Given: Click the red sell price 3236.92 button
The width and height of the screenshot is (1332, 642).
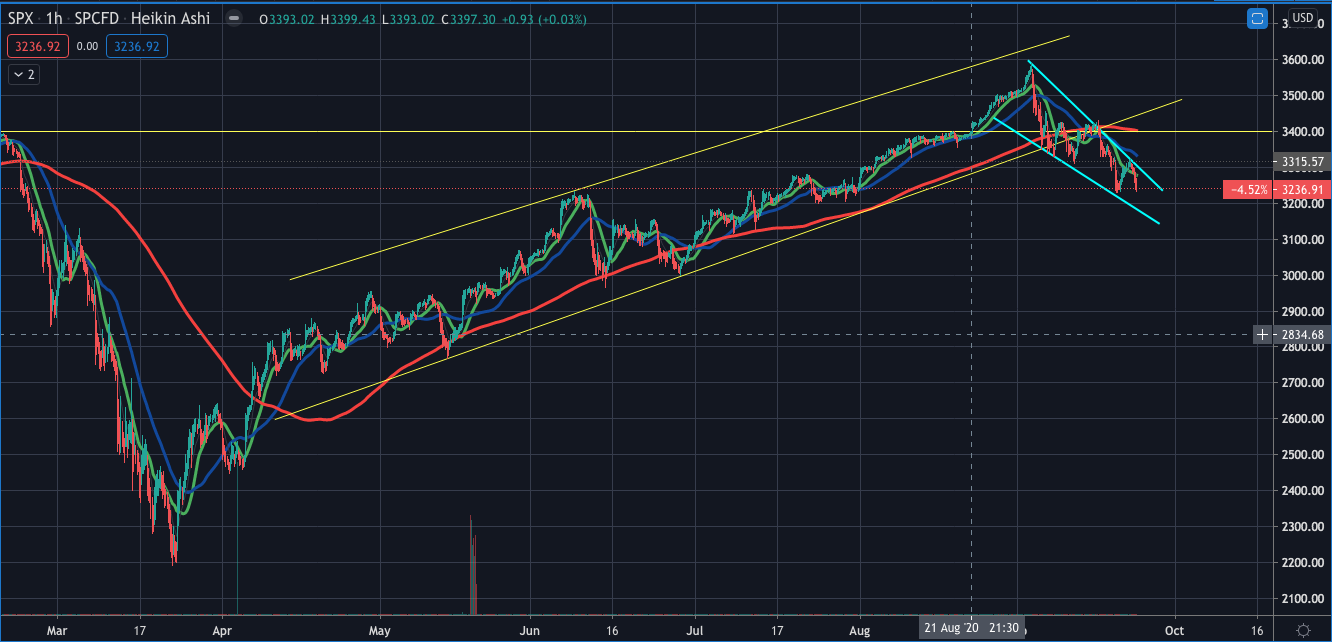Looking at the screenshot, I should coord(37,46).
